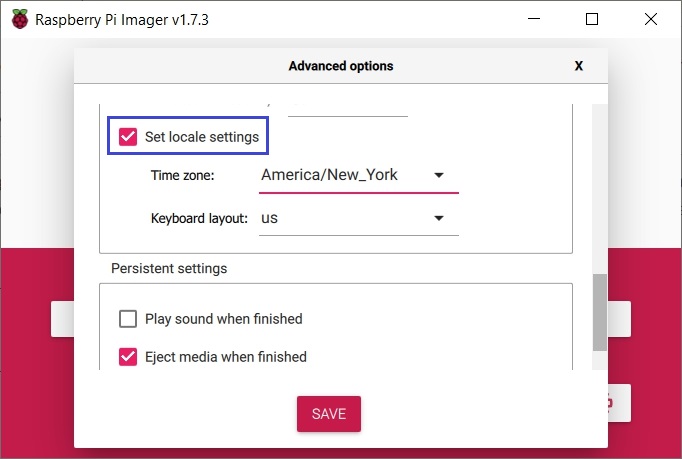
Task: Expand the Keyboard layout dropdown arrow
Action: [439, 219]
